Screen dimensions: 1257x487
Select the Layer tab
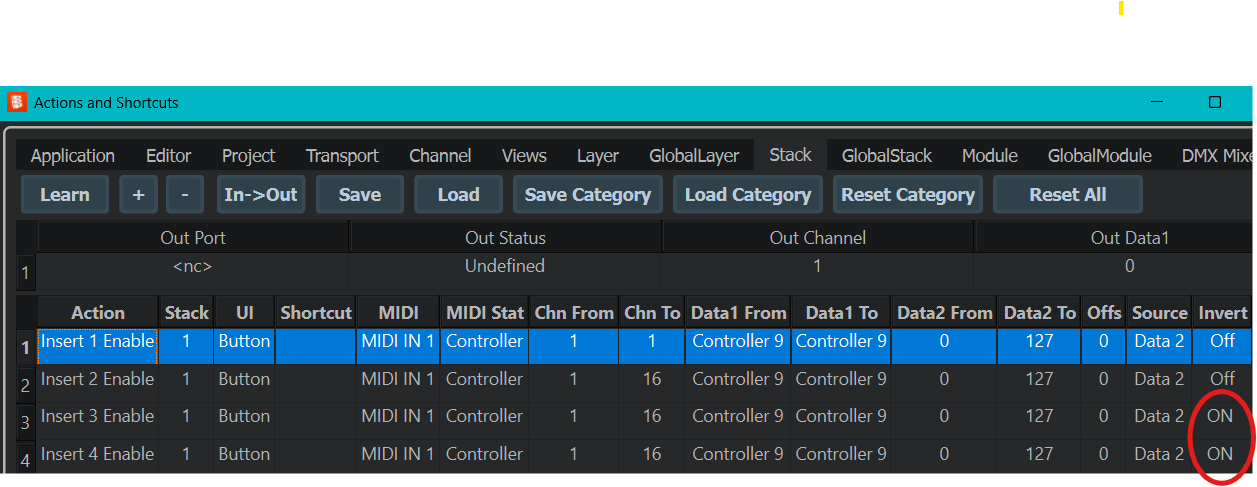[598, 156]
